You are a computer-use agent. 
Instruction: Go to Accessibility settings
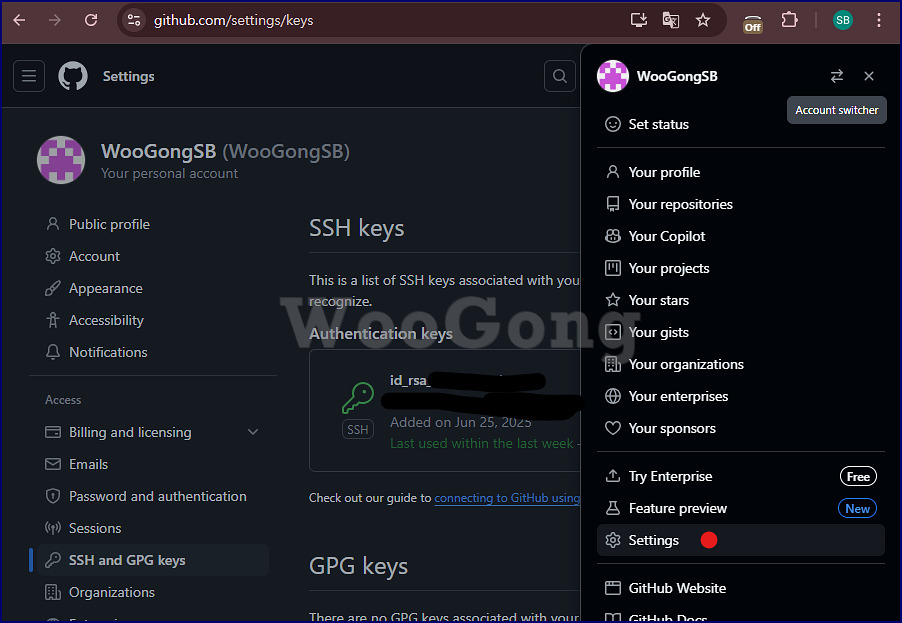(x=153, y=320)
